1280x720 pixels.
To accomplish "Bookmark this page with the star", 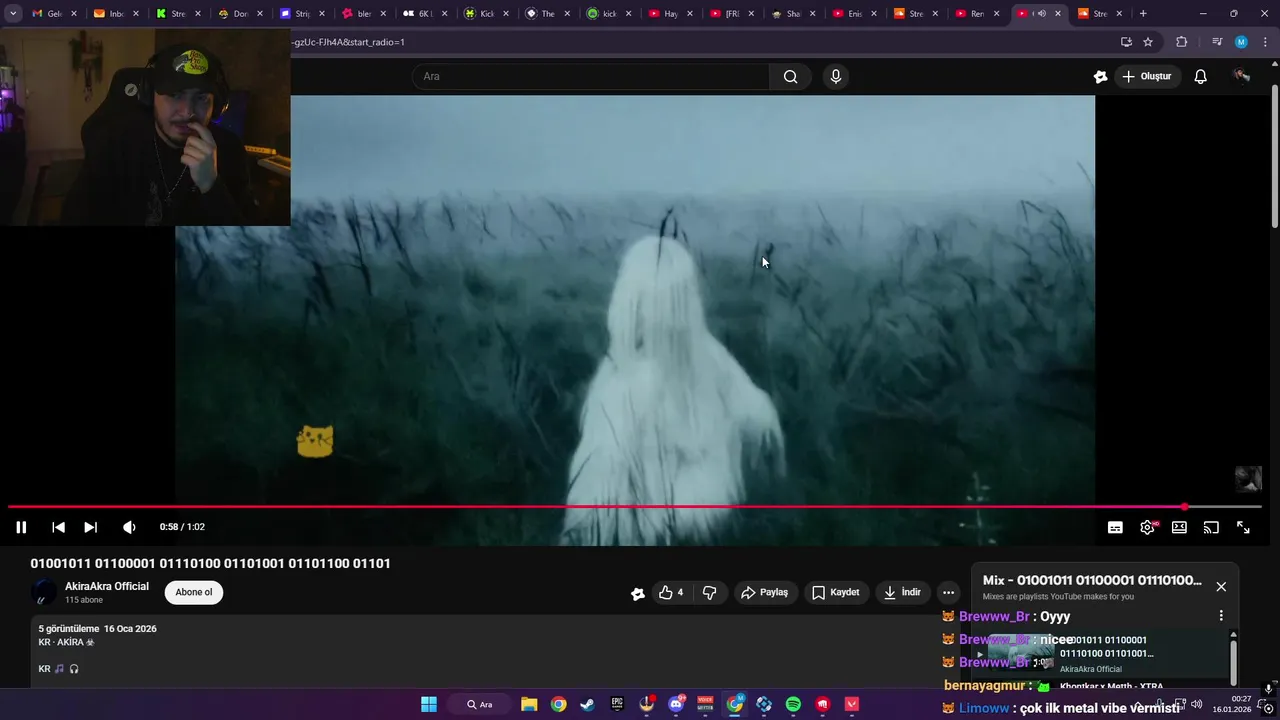I will coord(1148,42).
